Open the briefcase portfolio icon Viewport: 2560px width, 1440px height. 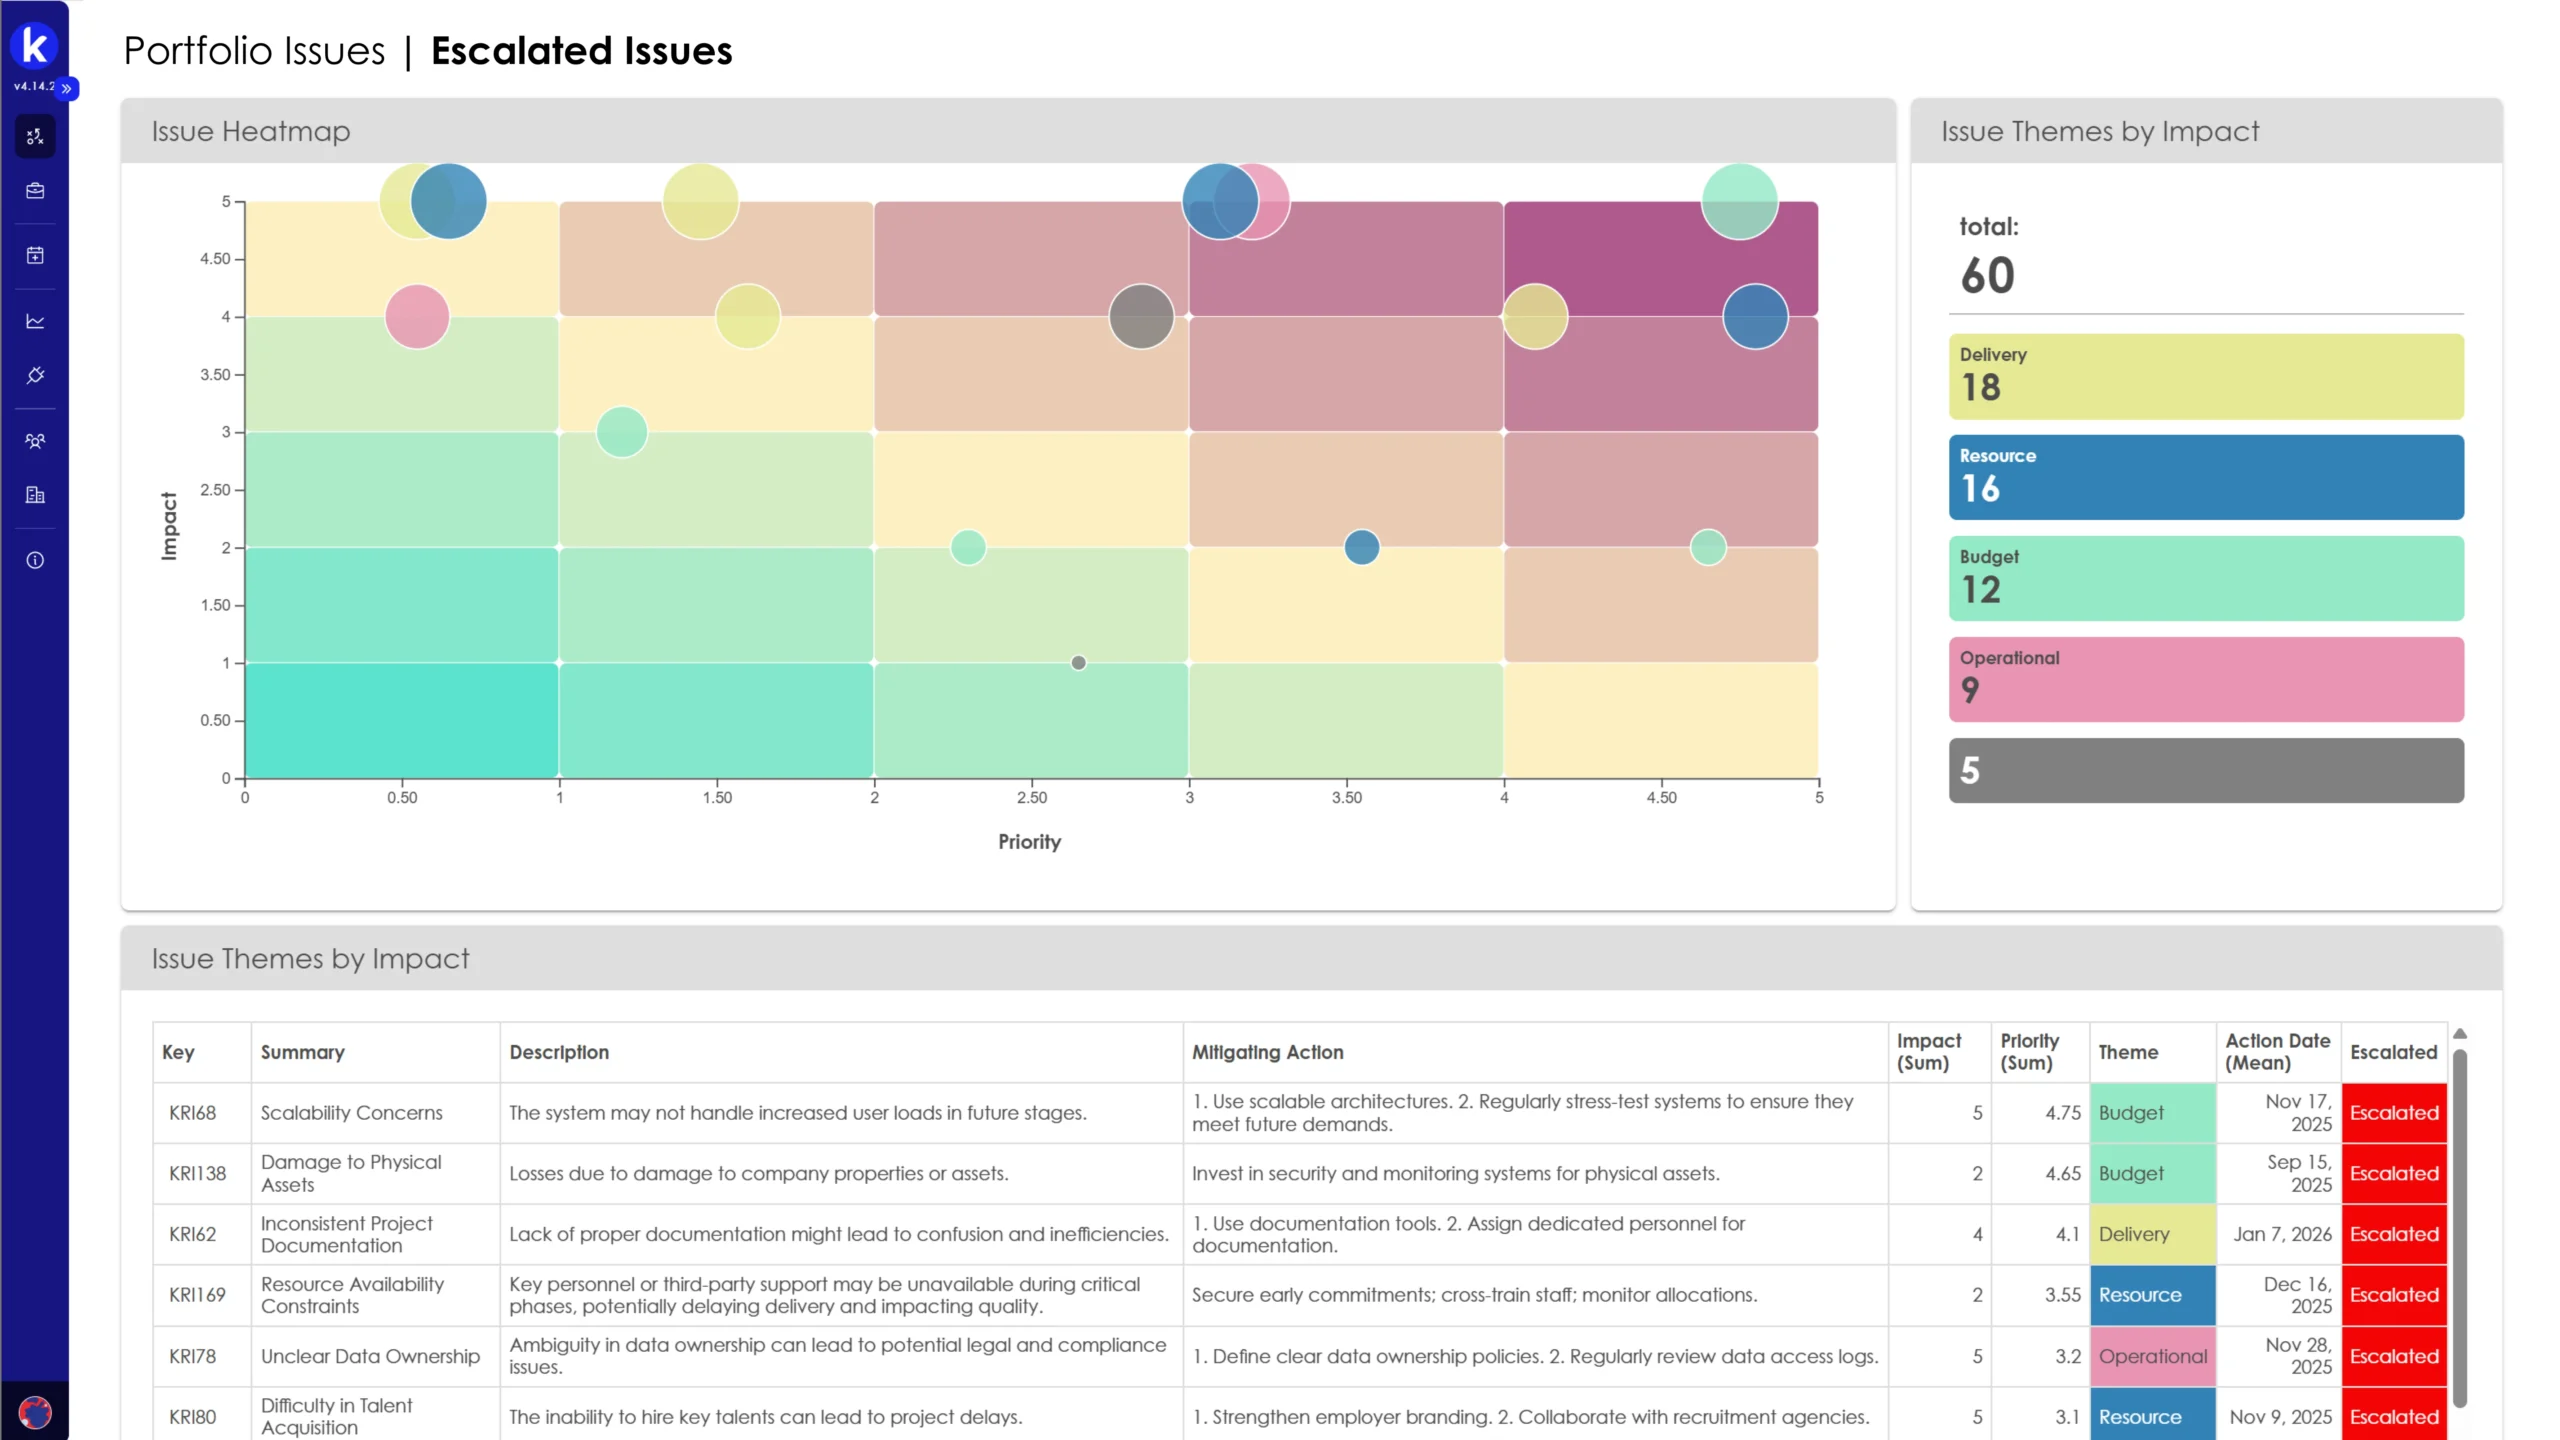click(35, 191)
